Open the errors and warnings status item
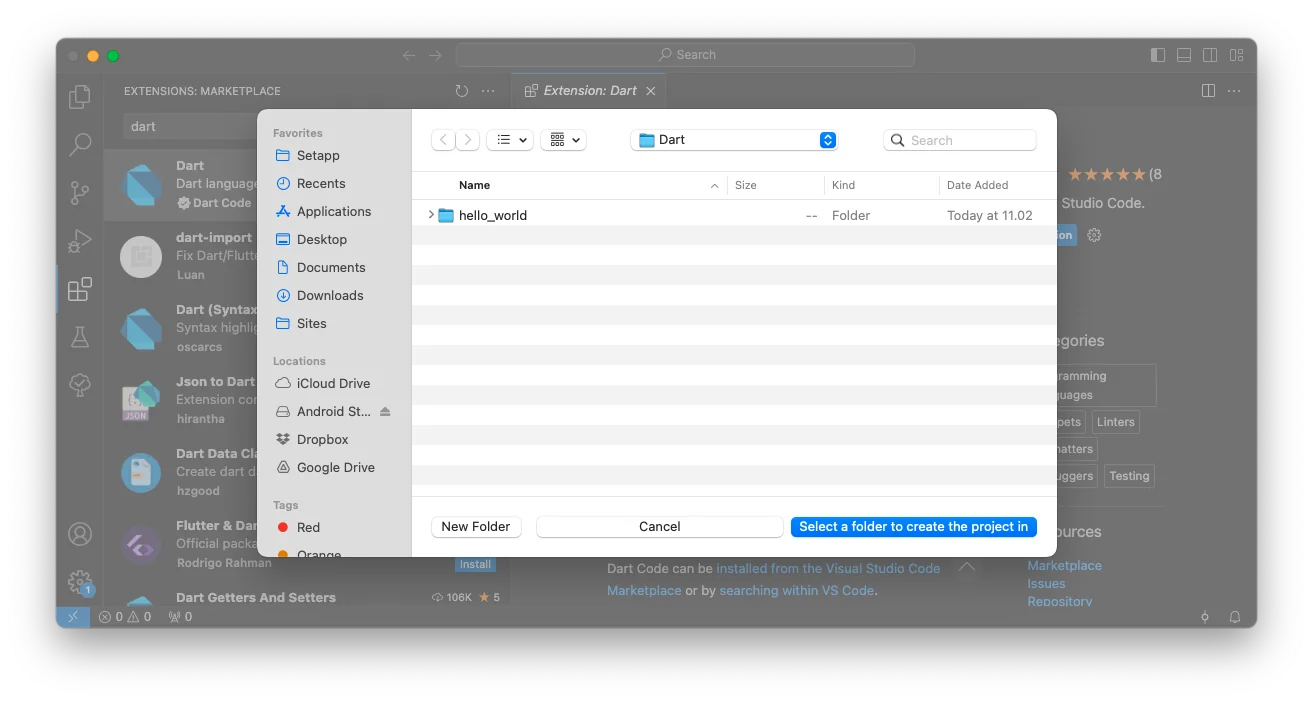The width and height of the screenshot is (1313, 702). pos(125,617)
